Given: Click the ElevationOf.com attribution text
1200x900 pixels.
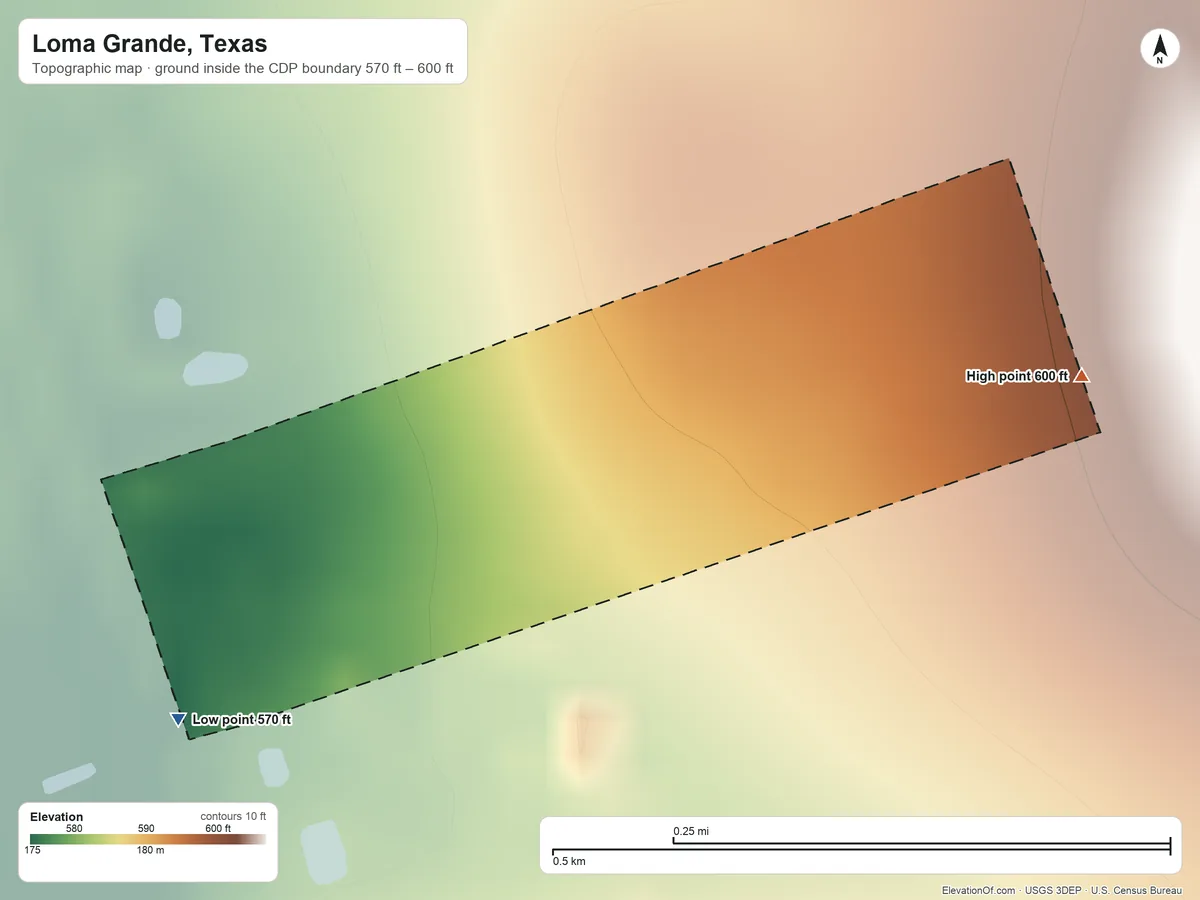Looking at the screenshot, I should click(x=979, y=890).
